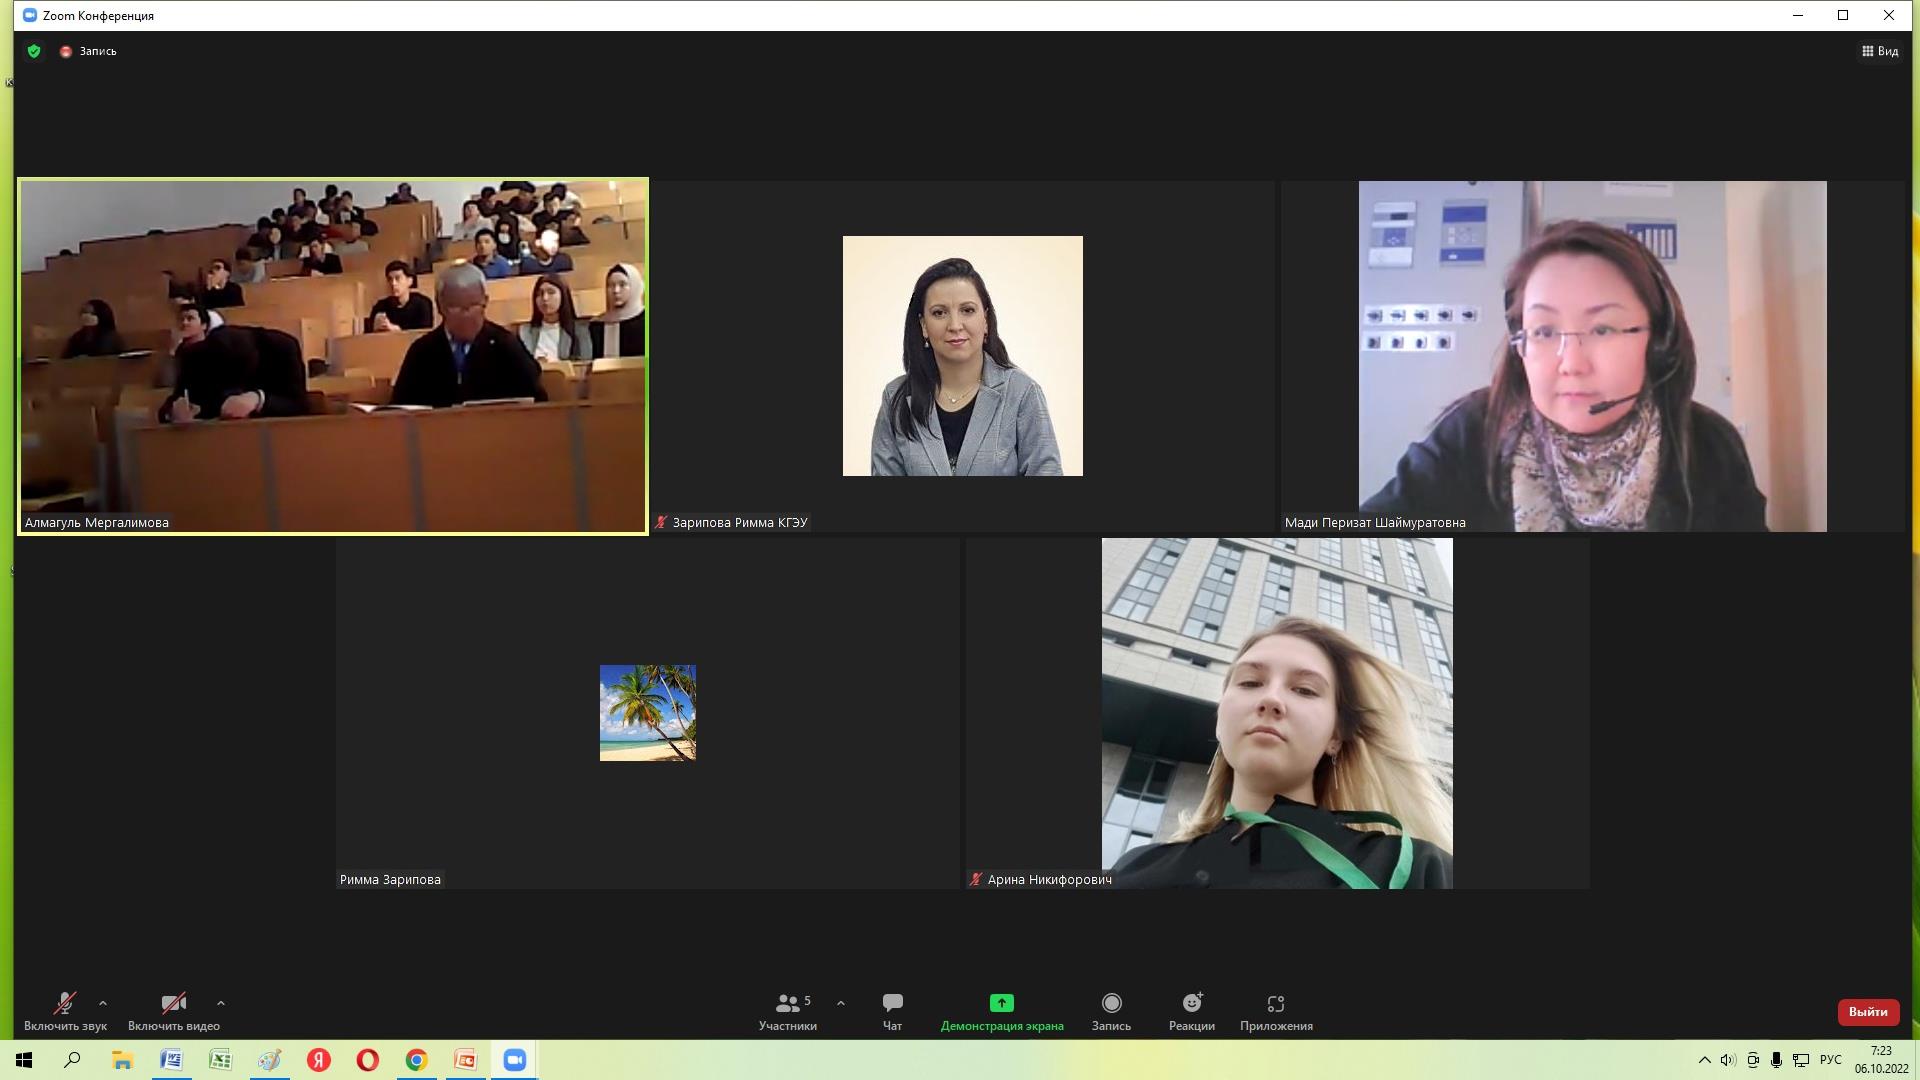Open the Вид view layout menu
Screen dimensions: 1920x1080
pyautogui.click(x=1879, y=51)
